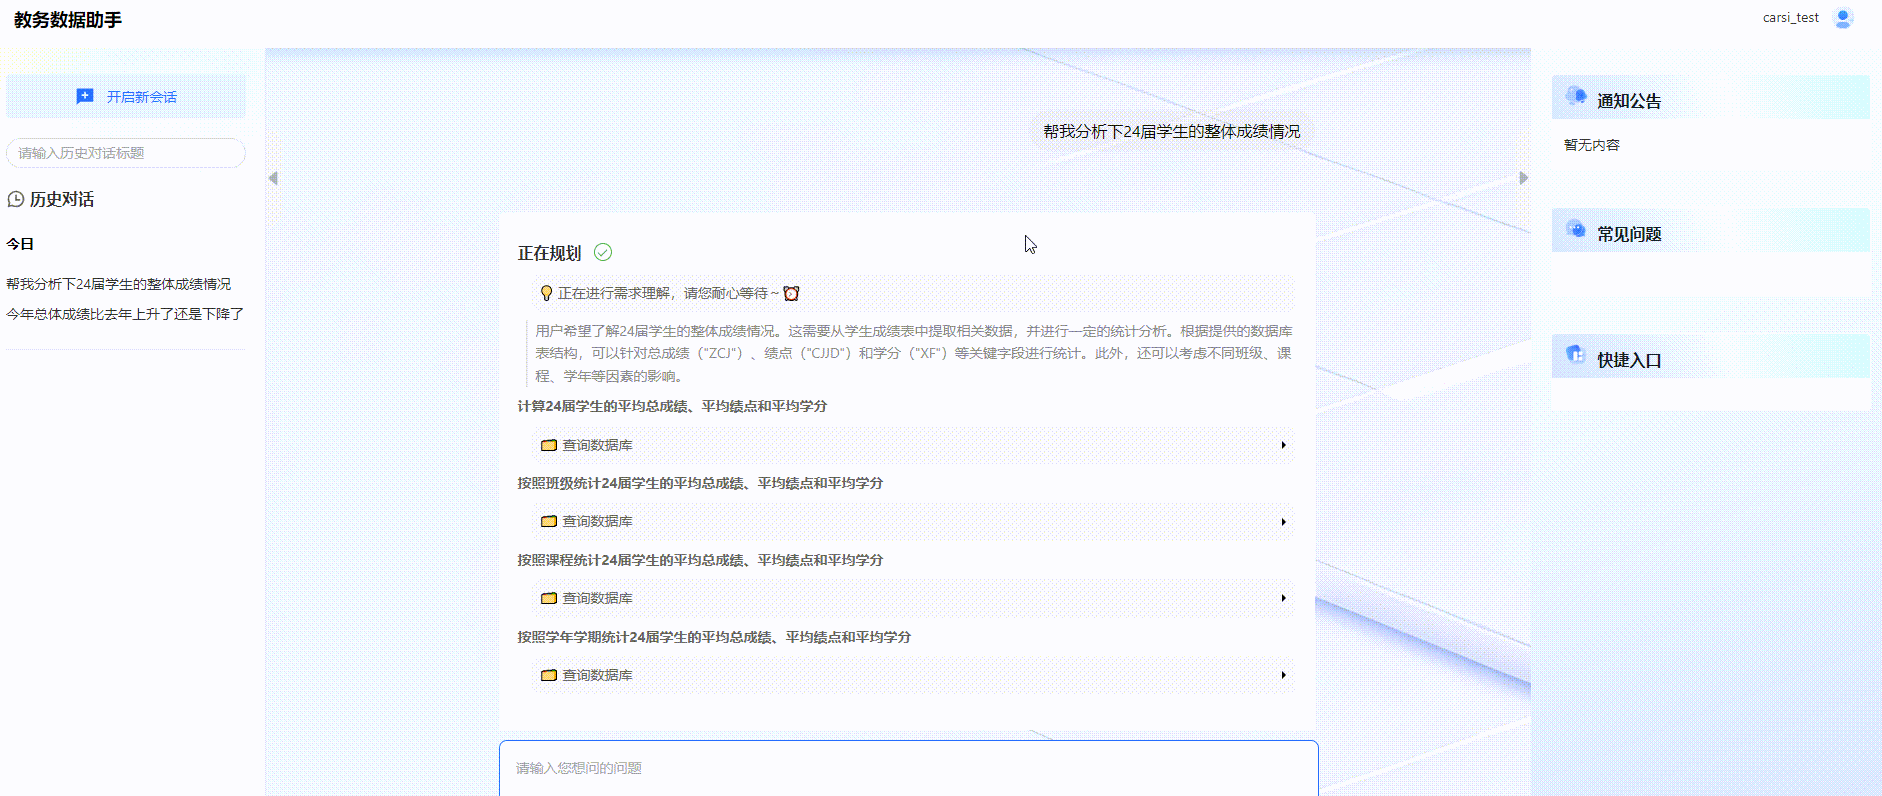Click the 开启新会话 button
The width and height of the screenshot is (1882, 796).
pos(126,97)
